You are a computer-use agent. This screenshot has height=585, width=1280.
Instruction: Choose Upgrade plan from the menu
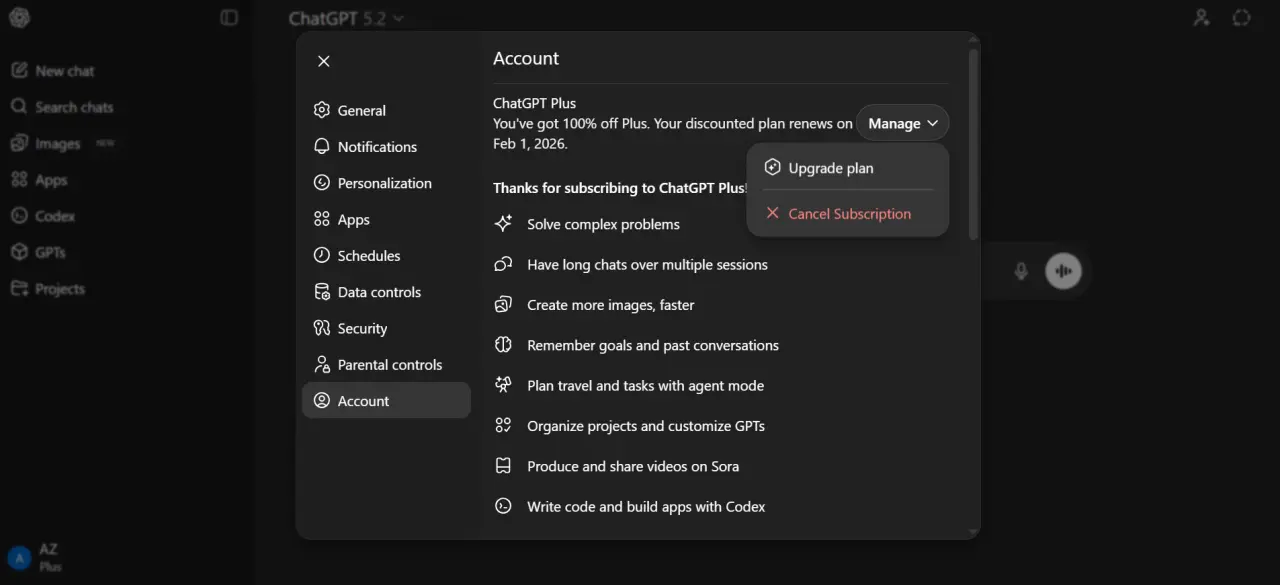848,168
